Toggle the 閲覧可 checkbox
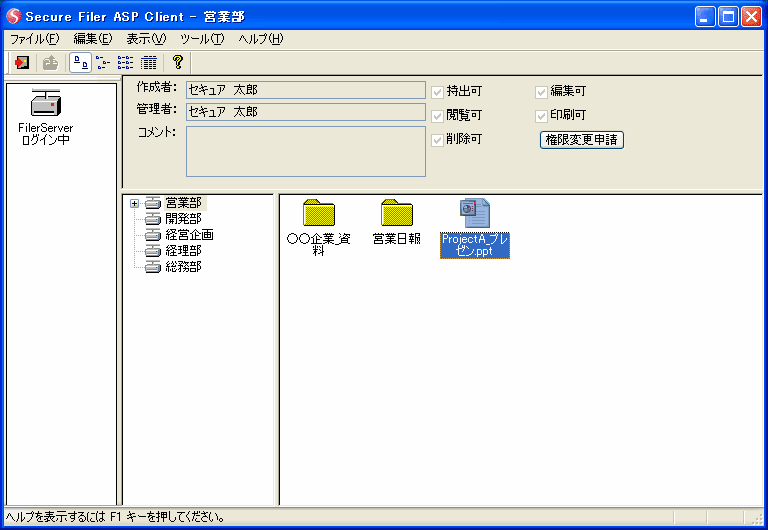768x530 pixels. pos(437,116)
